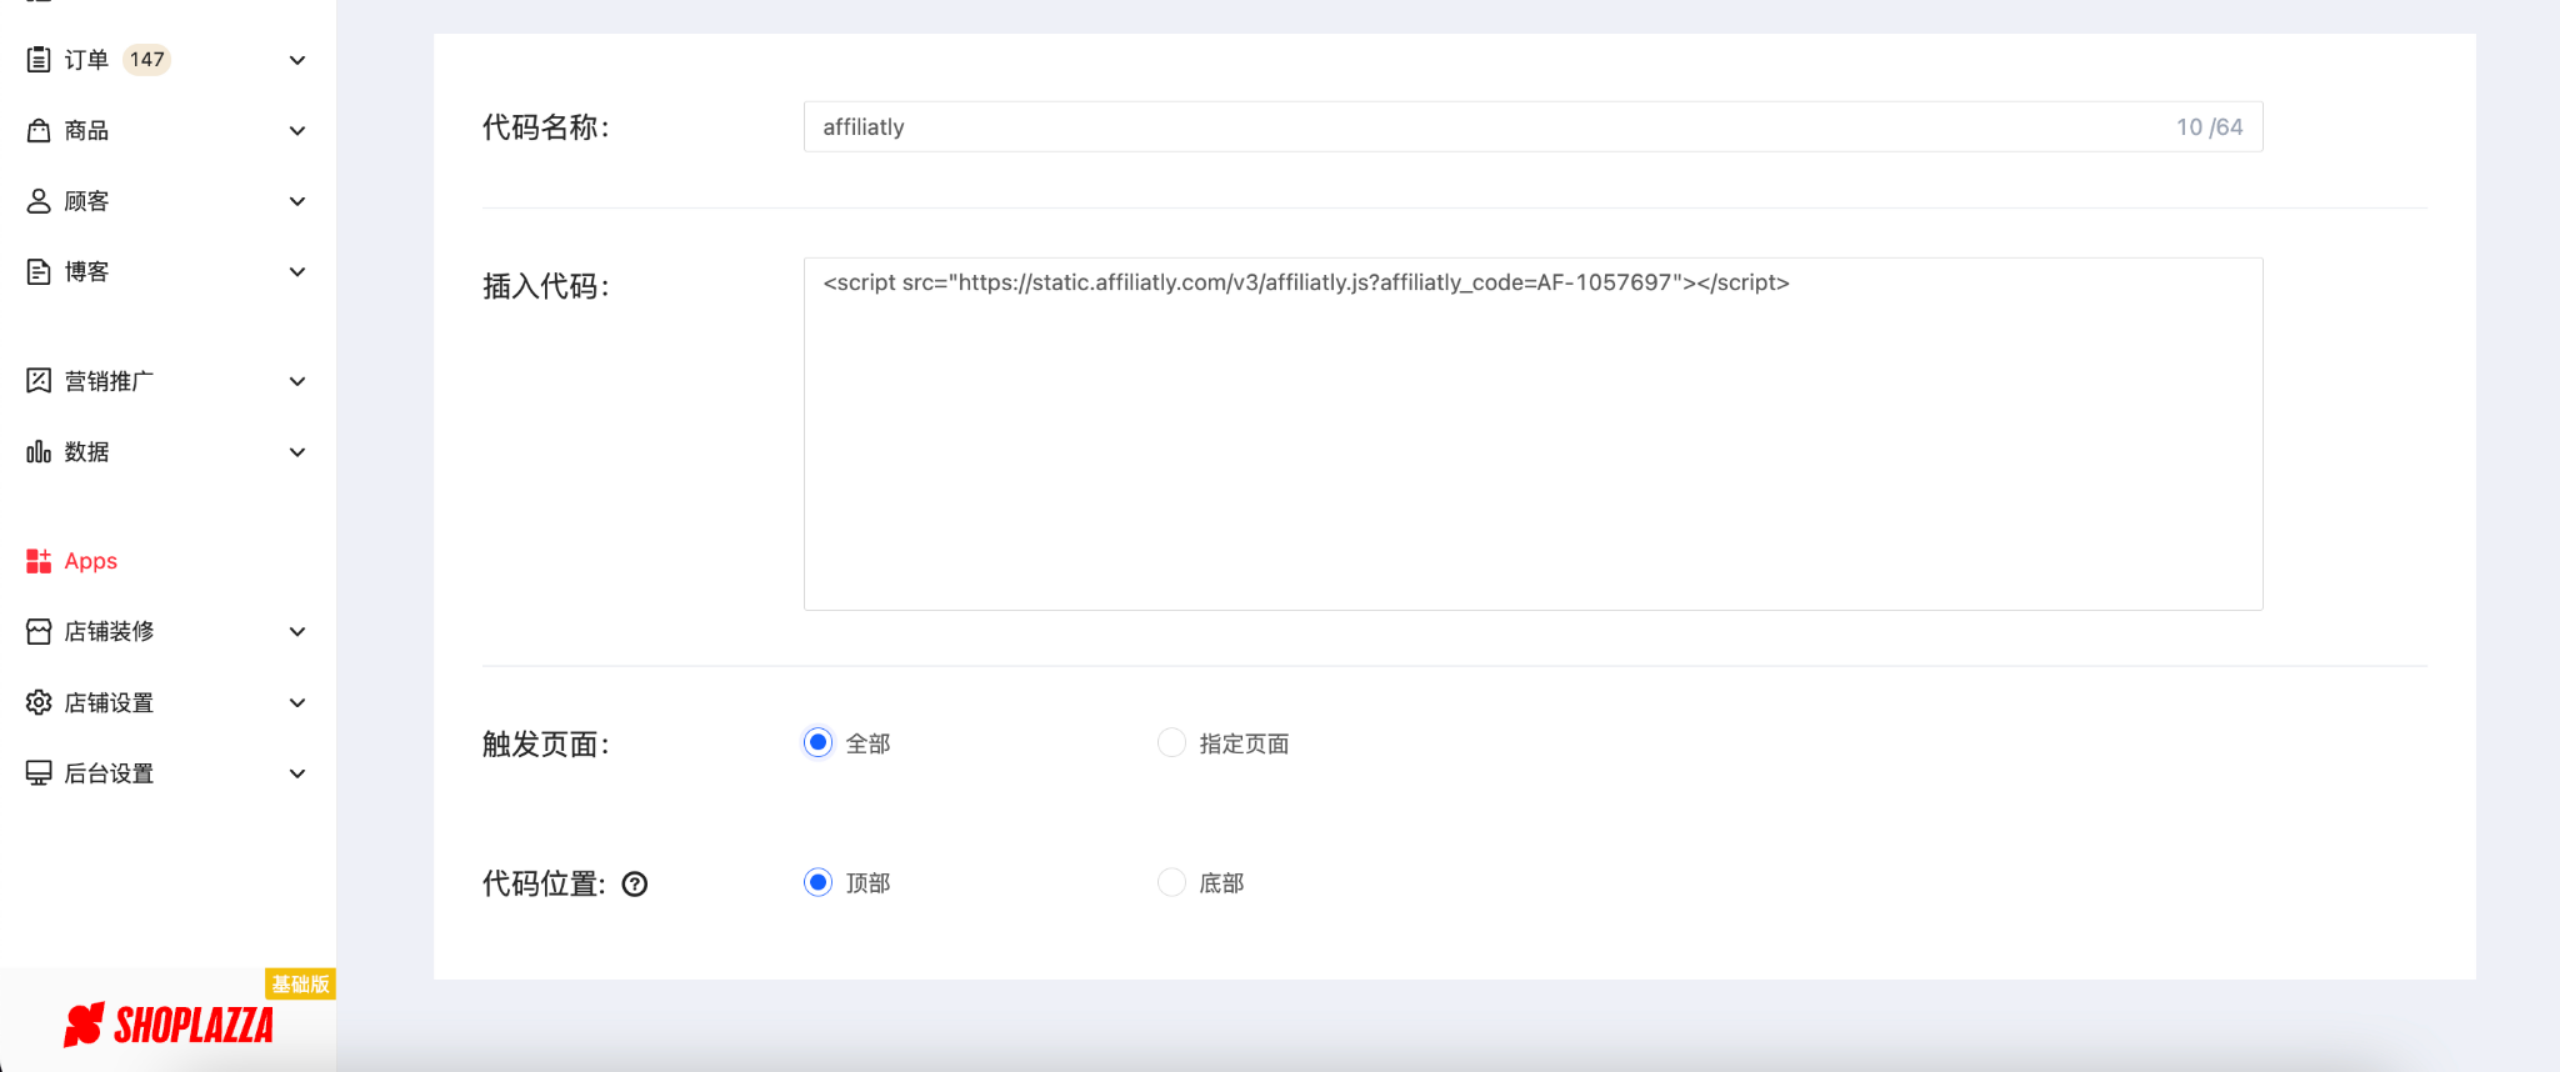Expand the 商品 menu chevron
Viewport: 2560px width, 1072px height.
(297, 131)
